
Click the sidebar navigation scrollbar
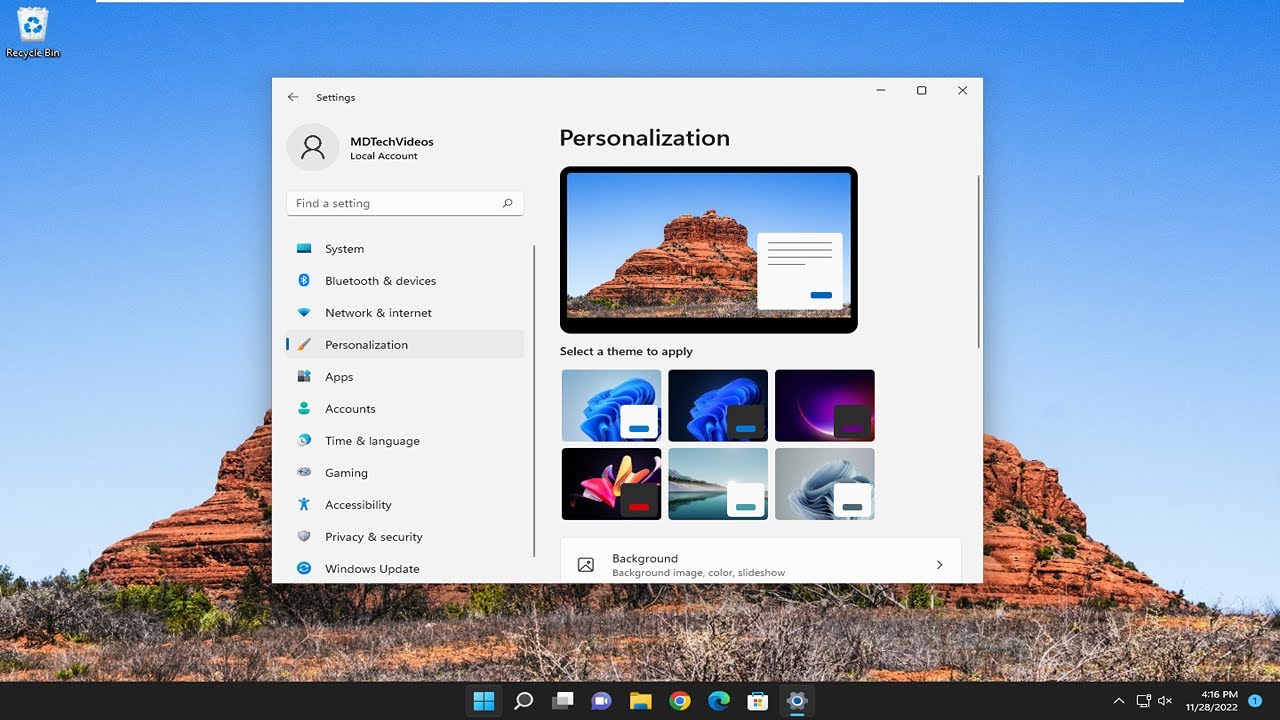535,400
